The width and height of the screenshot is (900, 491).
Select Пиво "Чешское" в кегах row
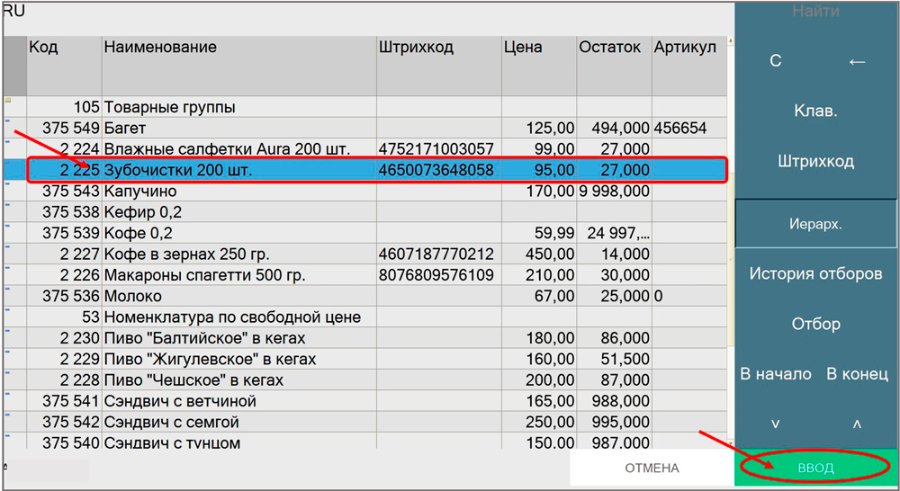(x=365, y=380)
